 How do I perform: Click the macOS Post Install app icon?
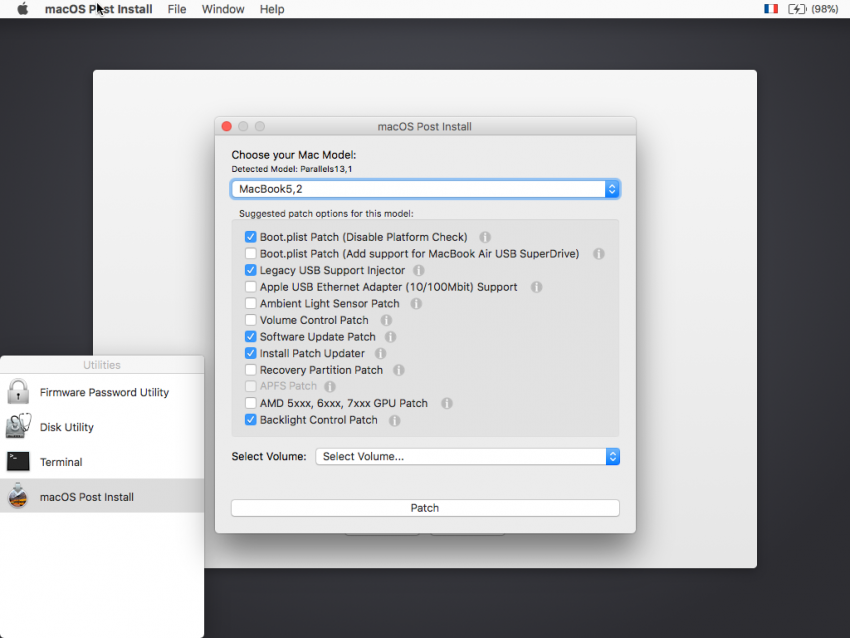tap(18, 496)
